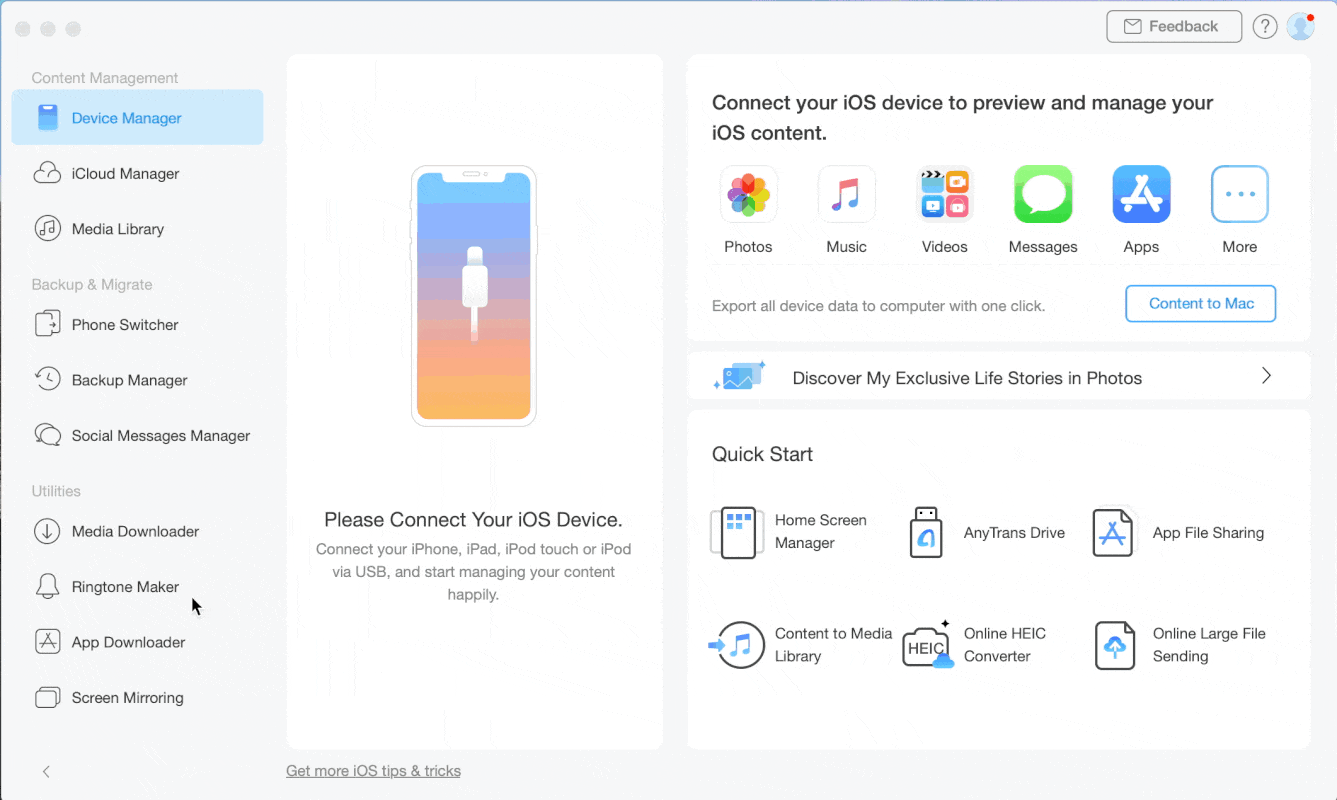Click the iPhone connection illustration

point(474,296)
